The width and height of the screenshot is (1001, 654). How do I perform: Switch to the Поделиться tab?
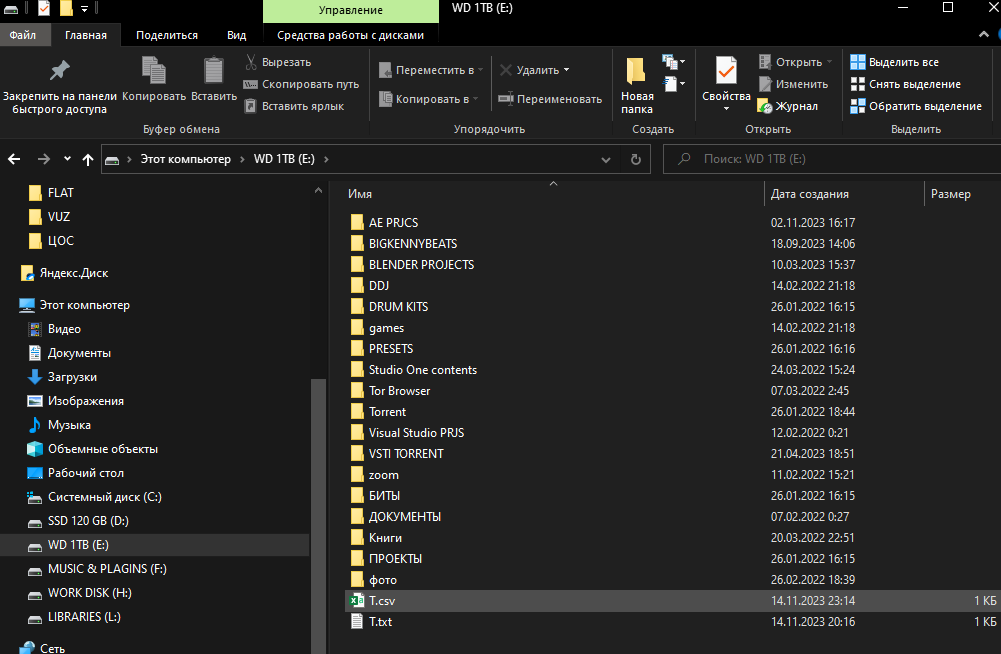pyautogui.click(x=167, y=35)
